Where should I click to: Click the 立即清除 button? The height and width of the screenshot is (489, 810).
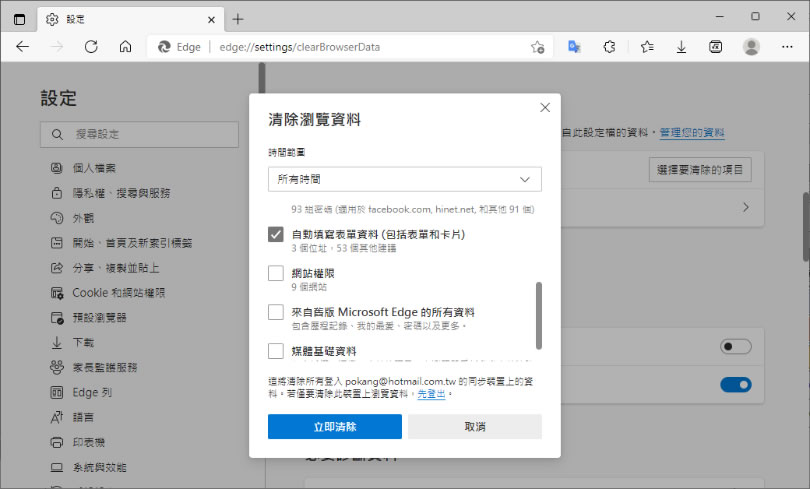click(x=334, y=427)
